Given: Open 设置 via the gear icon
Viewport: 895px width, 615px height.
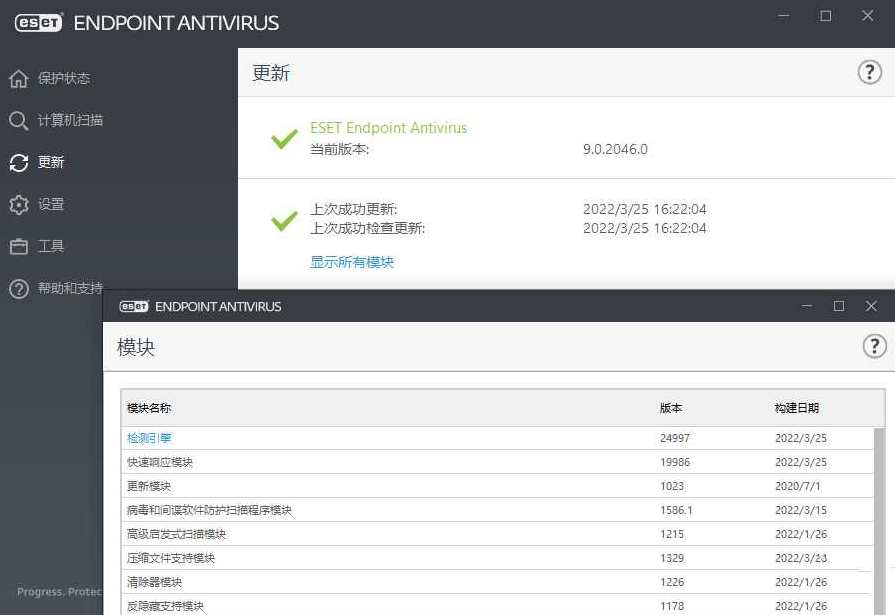Looking at the screenshot, I should (21, 204).
